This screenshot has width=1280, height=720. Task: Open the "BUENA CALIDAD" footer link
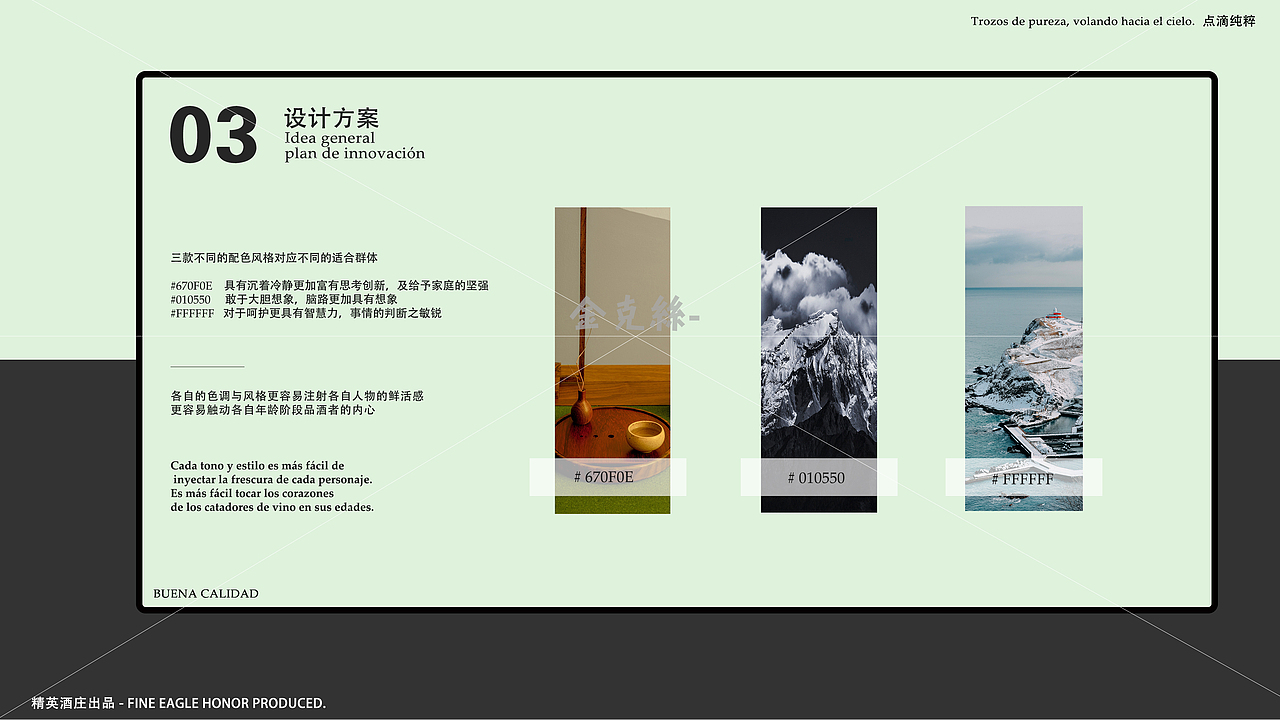(204, 593)
